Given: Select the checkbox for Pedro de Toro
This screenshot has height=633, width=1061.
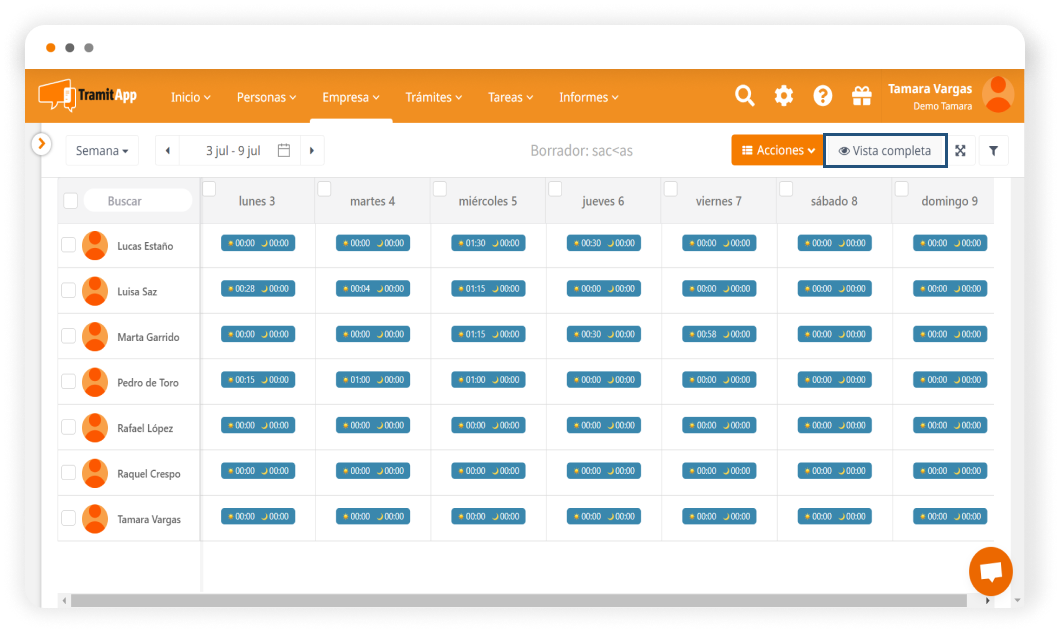Looking at the screenshot, I should [69, 382].
